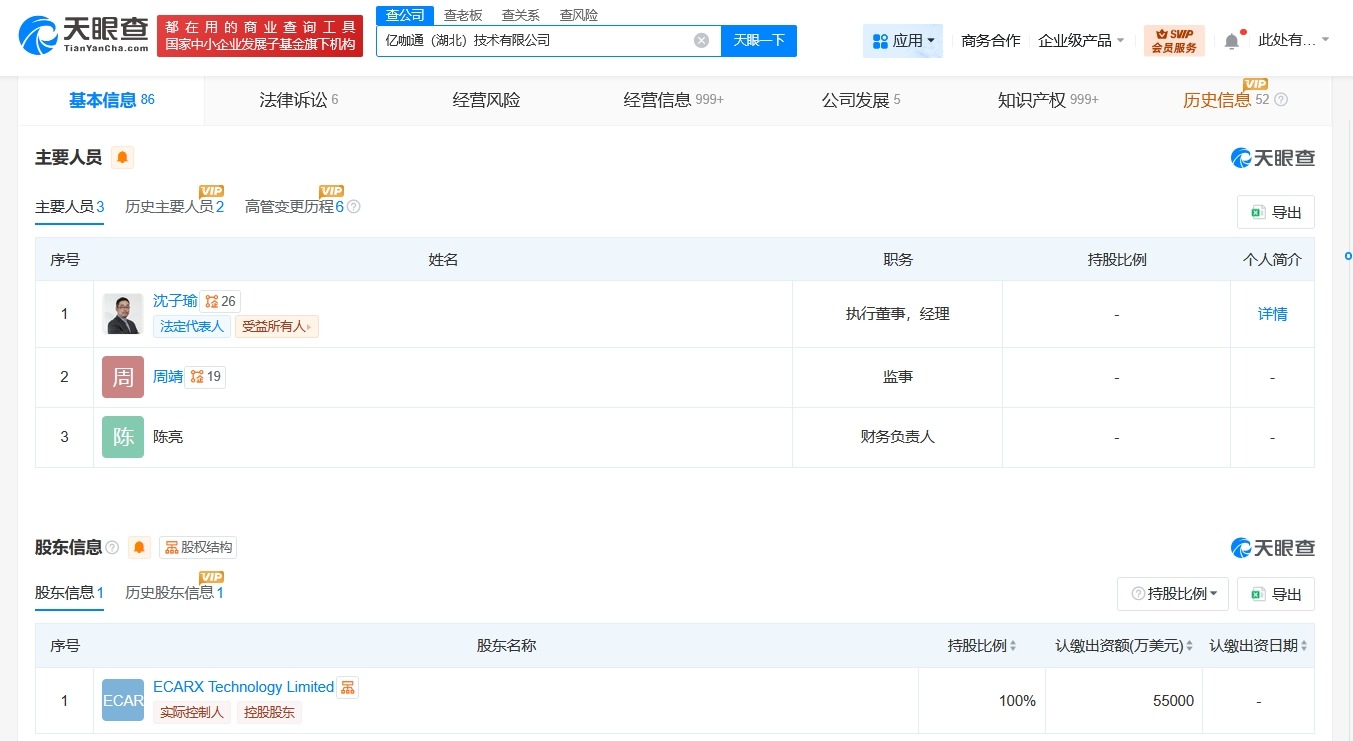
Task: Clear the search box with the X icon
Action: click(700, 41)
